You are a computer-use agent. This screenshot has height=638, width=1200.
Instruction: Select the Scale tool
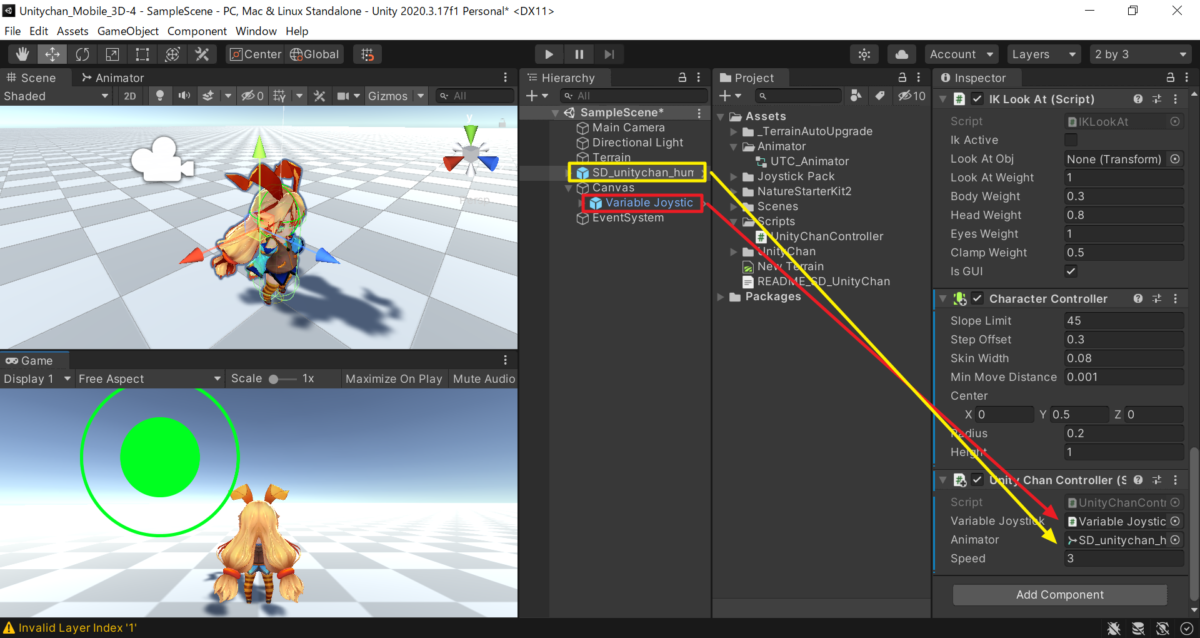point(112,54)
